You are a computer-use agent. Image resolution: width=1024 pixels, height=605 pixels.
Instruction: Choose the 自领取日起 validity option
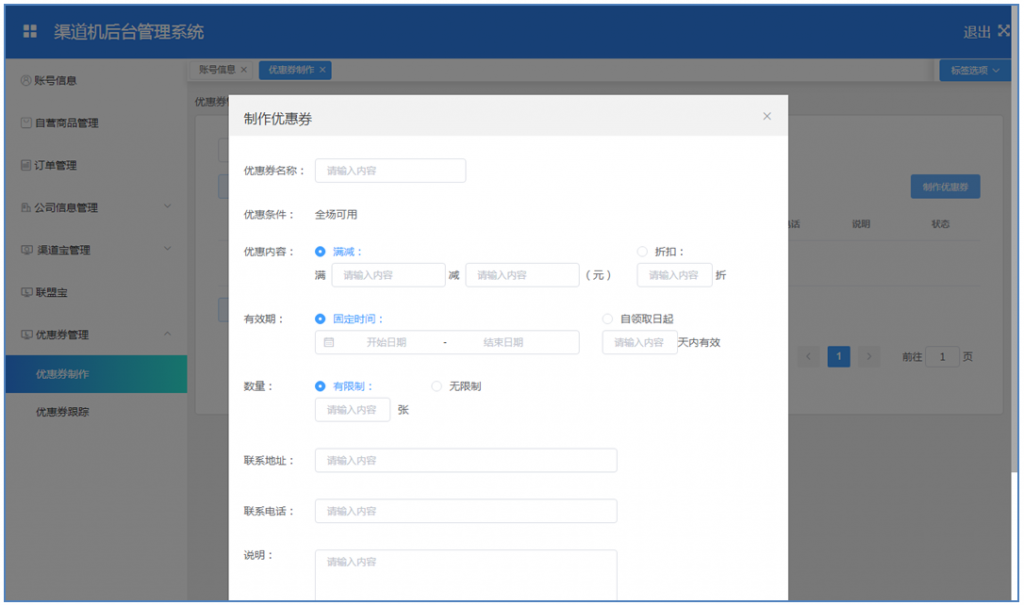tap(607, 319)
